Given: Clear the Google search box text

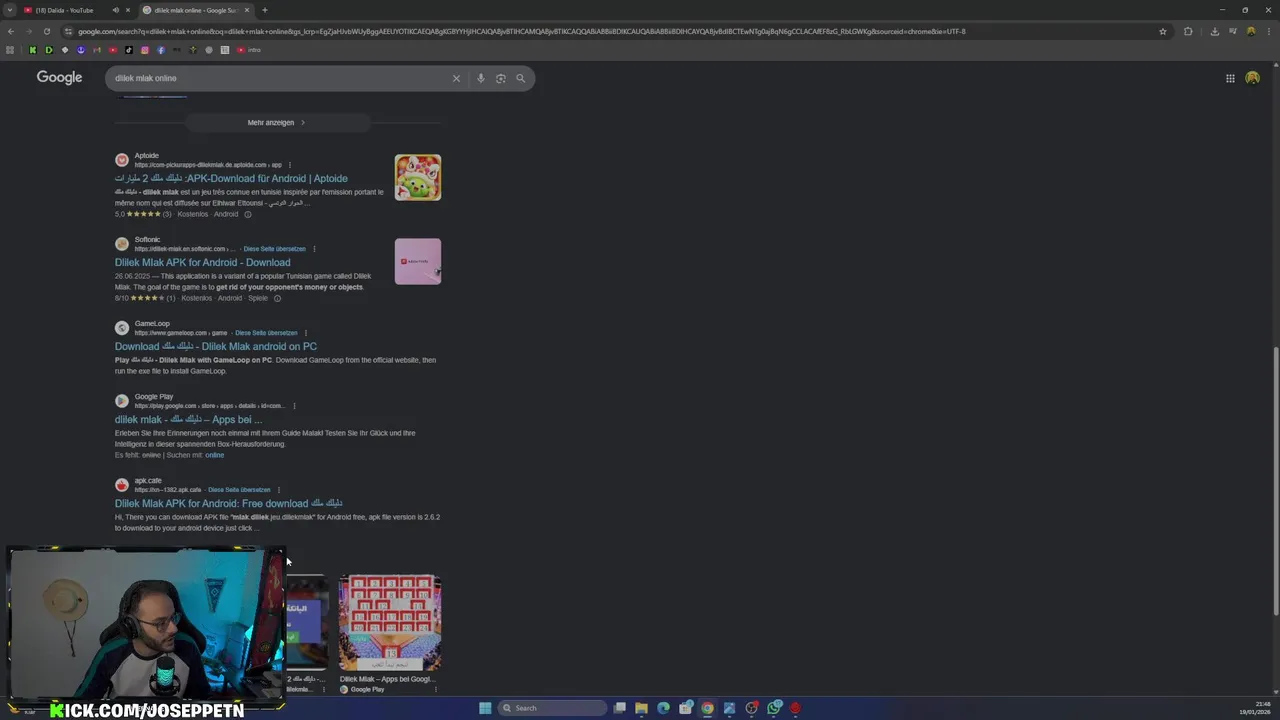Looking at the screenshot, I should pyautogui.click(x=456, y=78).
